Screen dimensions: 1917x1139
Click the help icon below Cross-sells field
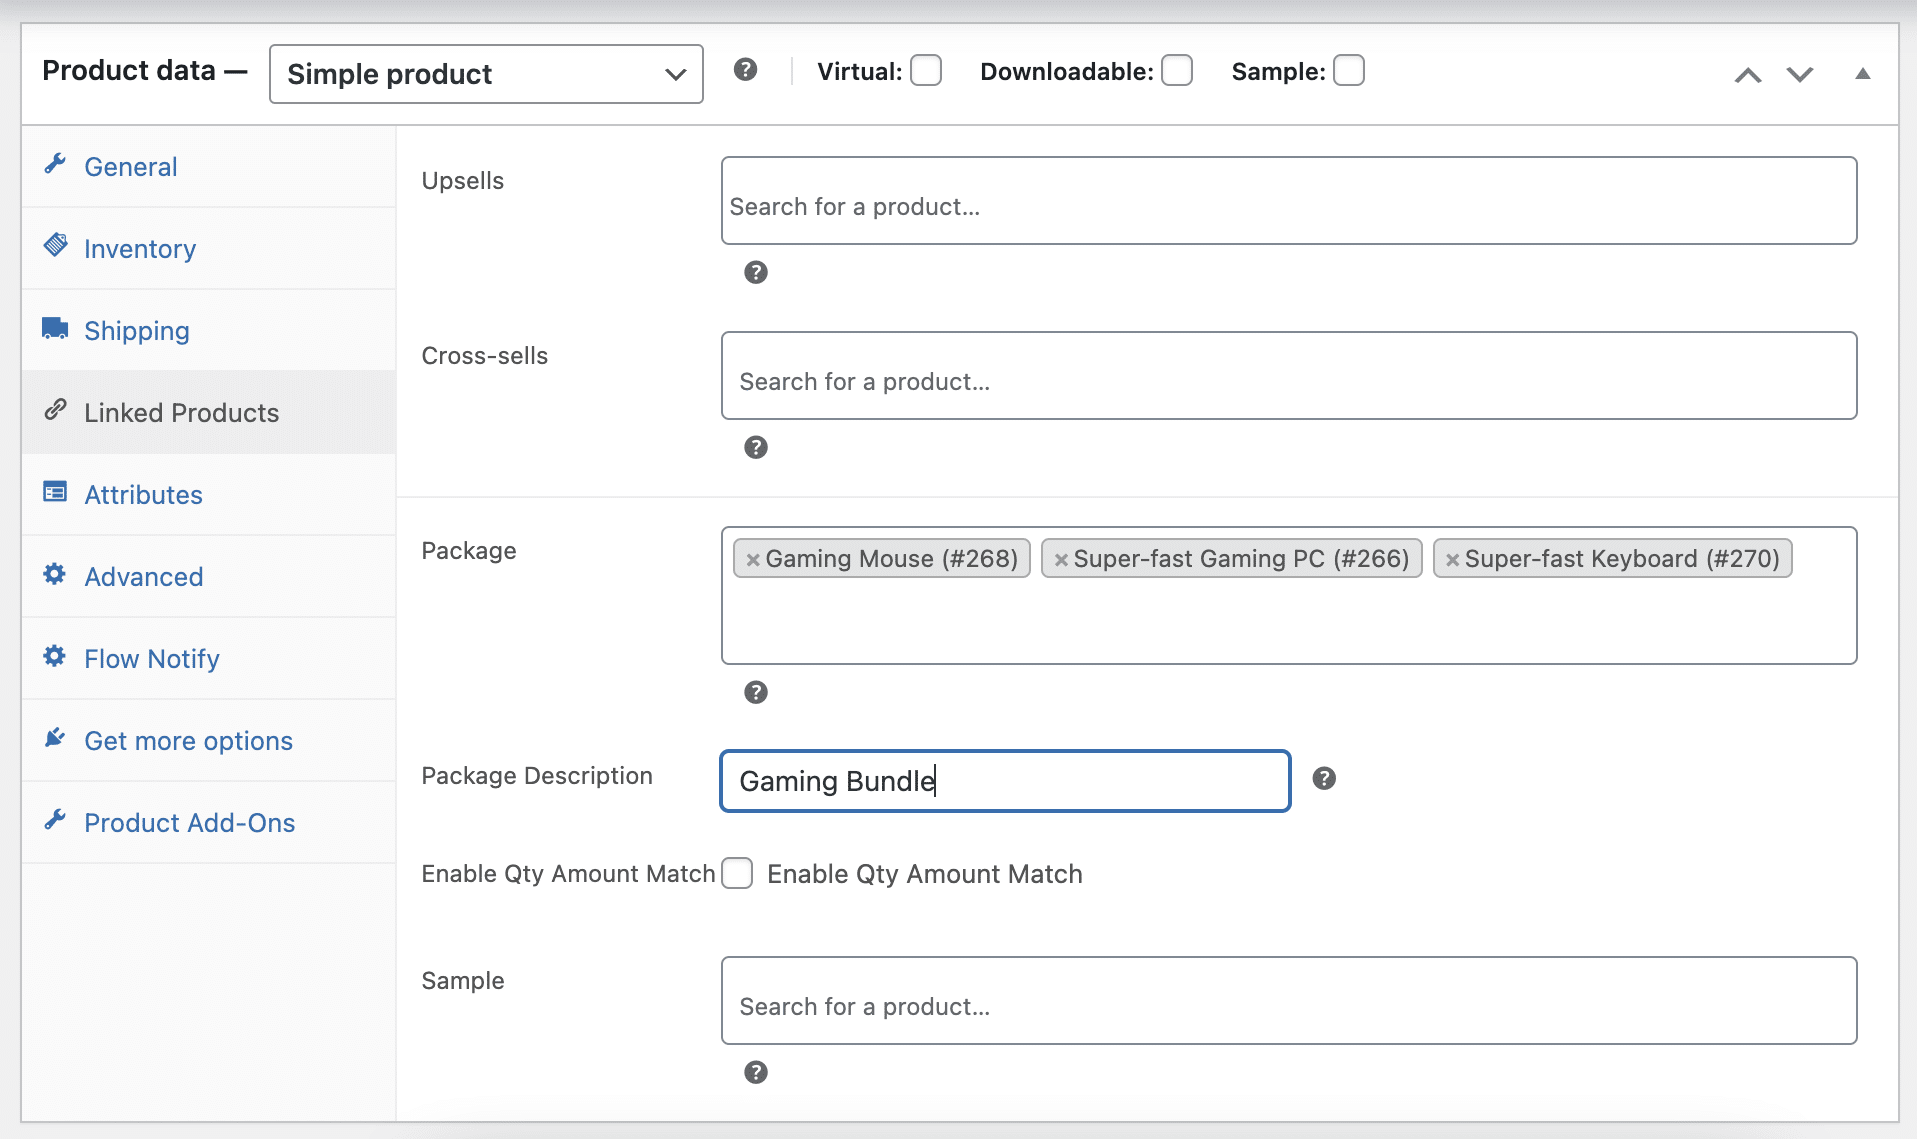point(756,447)
